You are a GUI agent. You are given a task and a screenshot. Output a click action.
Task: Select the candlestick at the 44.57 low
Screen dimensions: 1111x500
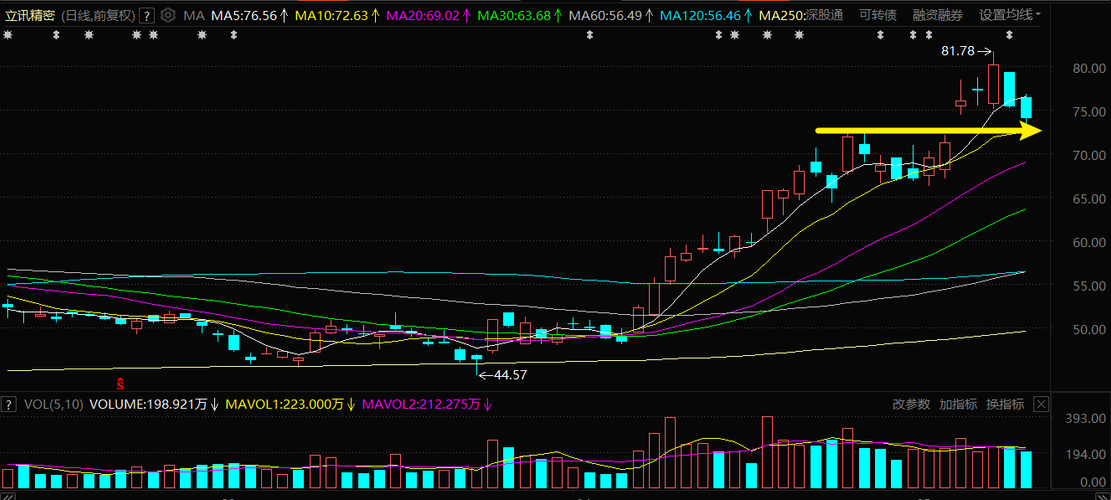tap(476, 363)
